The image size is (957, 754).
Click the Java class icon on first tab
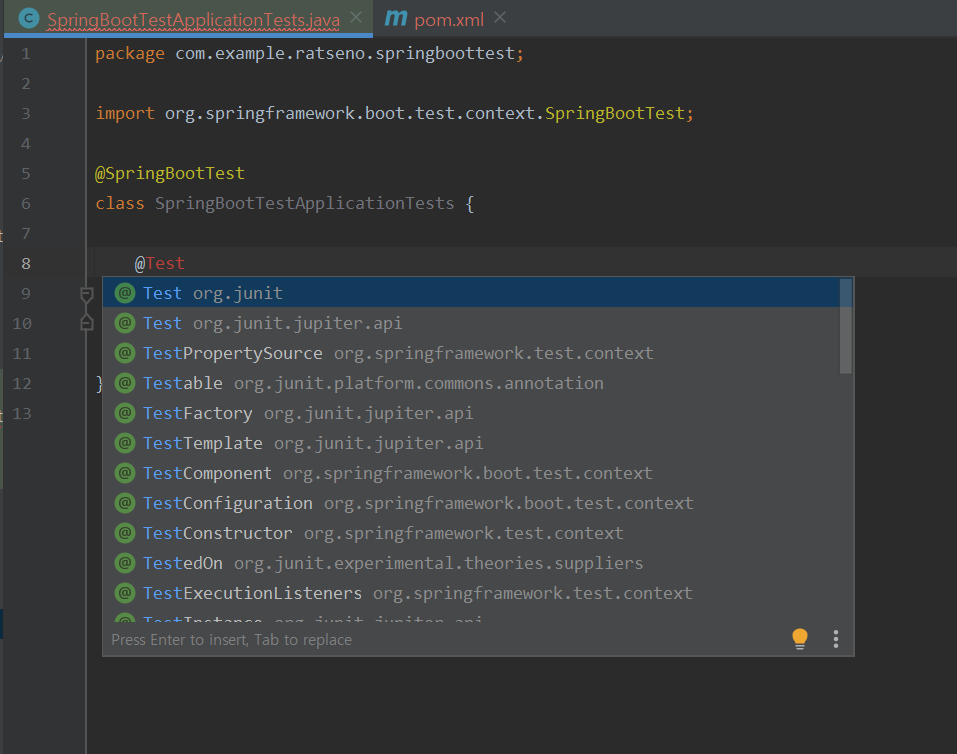click(x=29, y=18)
